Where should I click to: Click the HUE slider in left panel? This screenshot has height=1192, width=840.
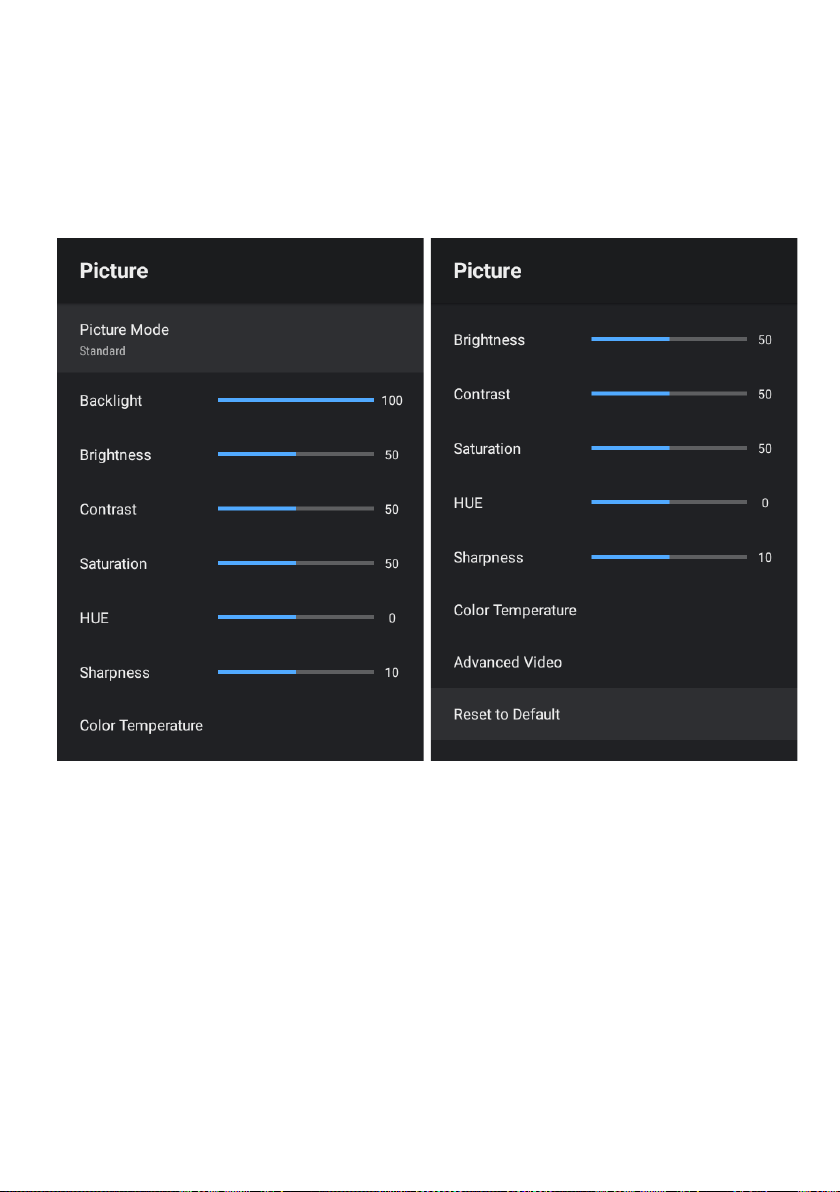point(296,617)
